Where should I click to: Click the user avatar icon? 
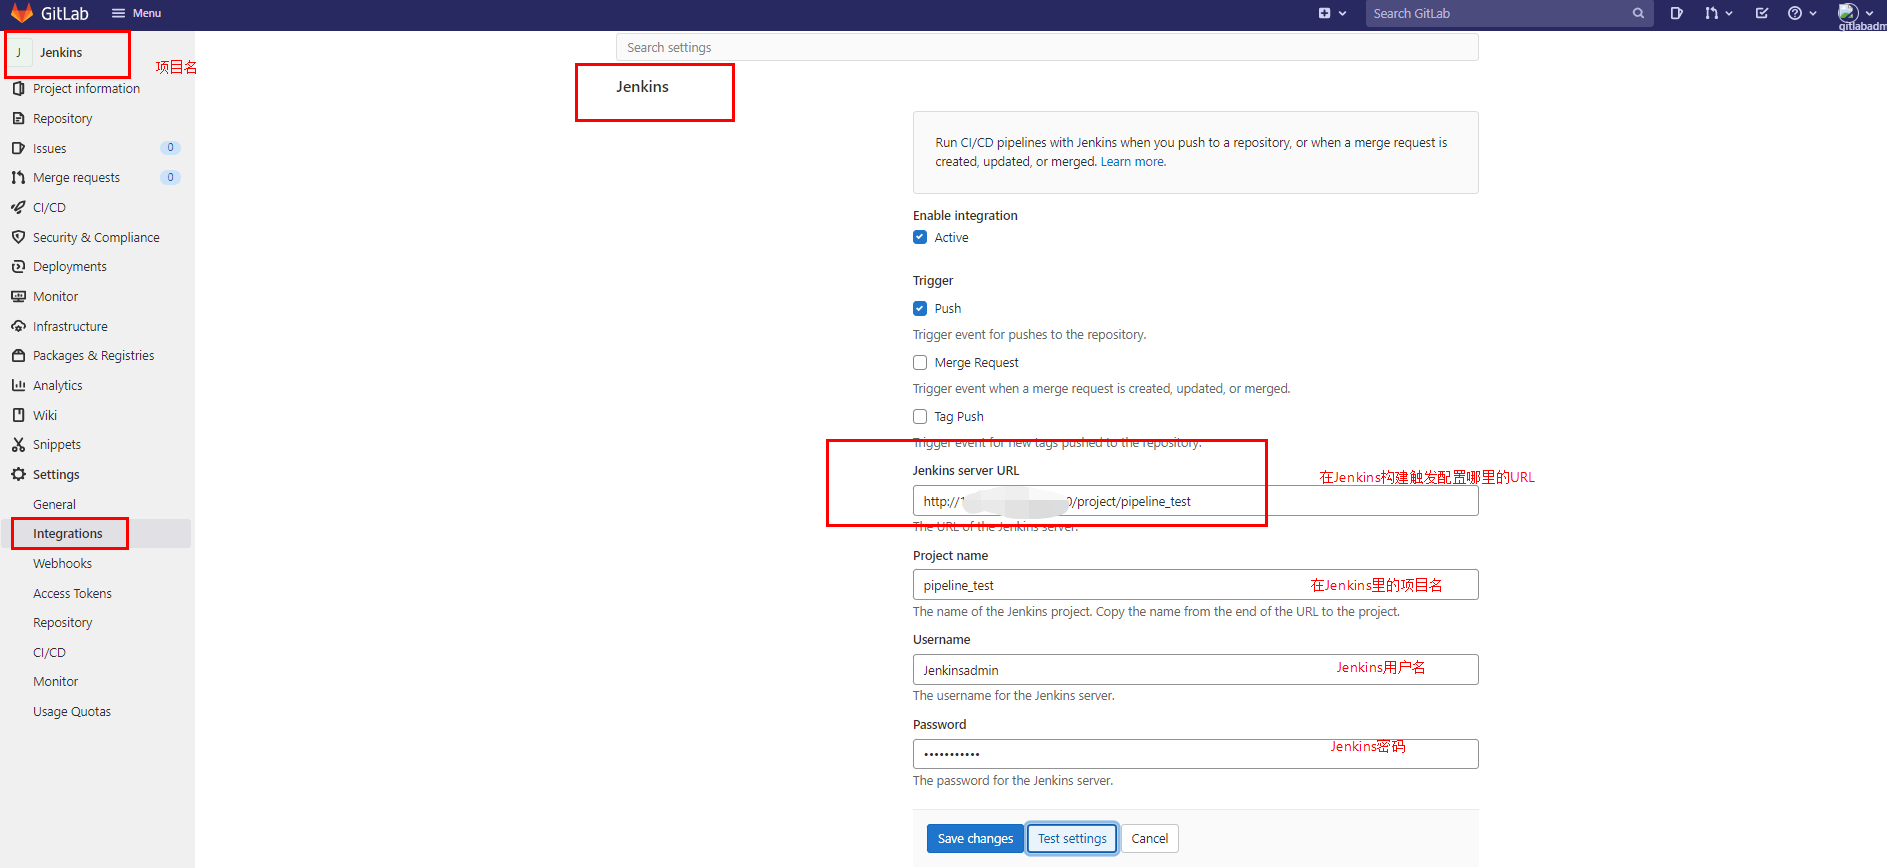point(1848,13)
